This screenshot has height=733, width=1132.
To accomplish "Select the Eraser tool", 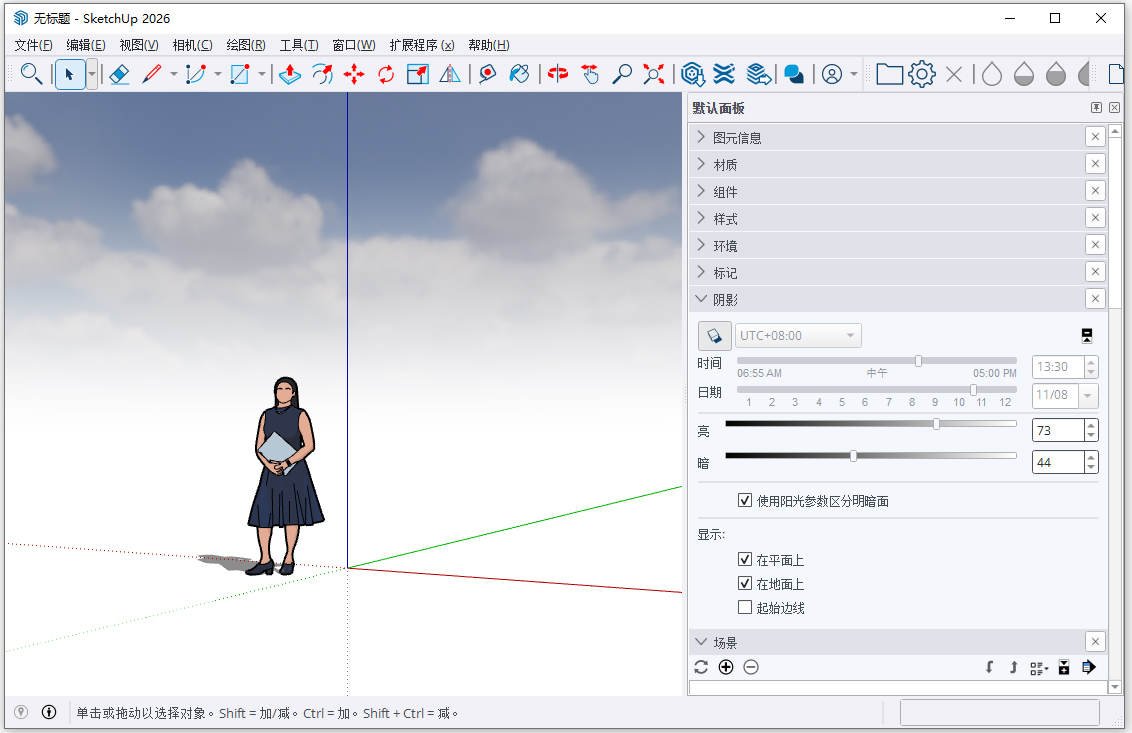I will 120,74.
